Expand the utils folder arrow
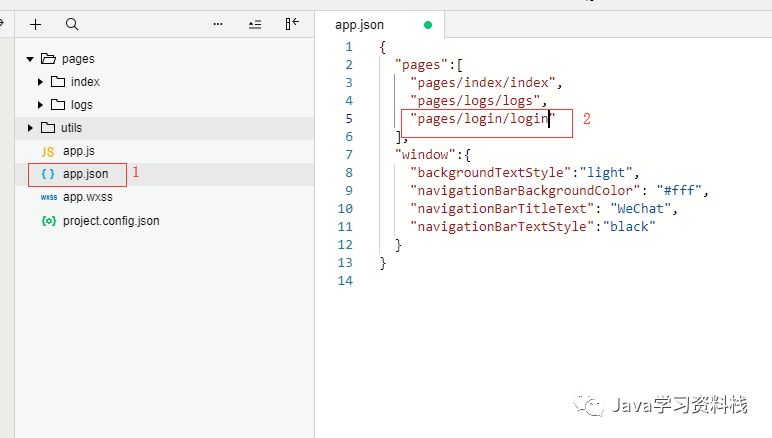772x438 pixels. 30,128
